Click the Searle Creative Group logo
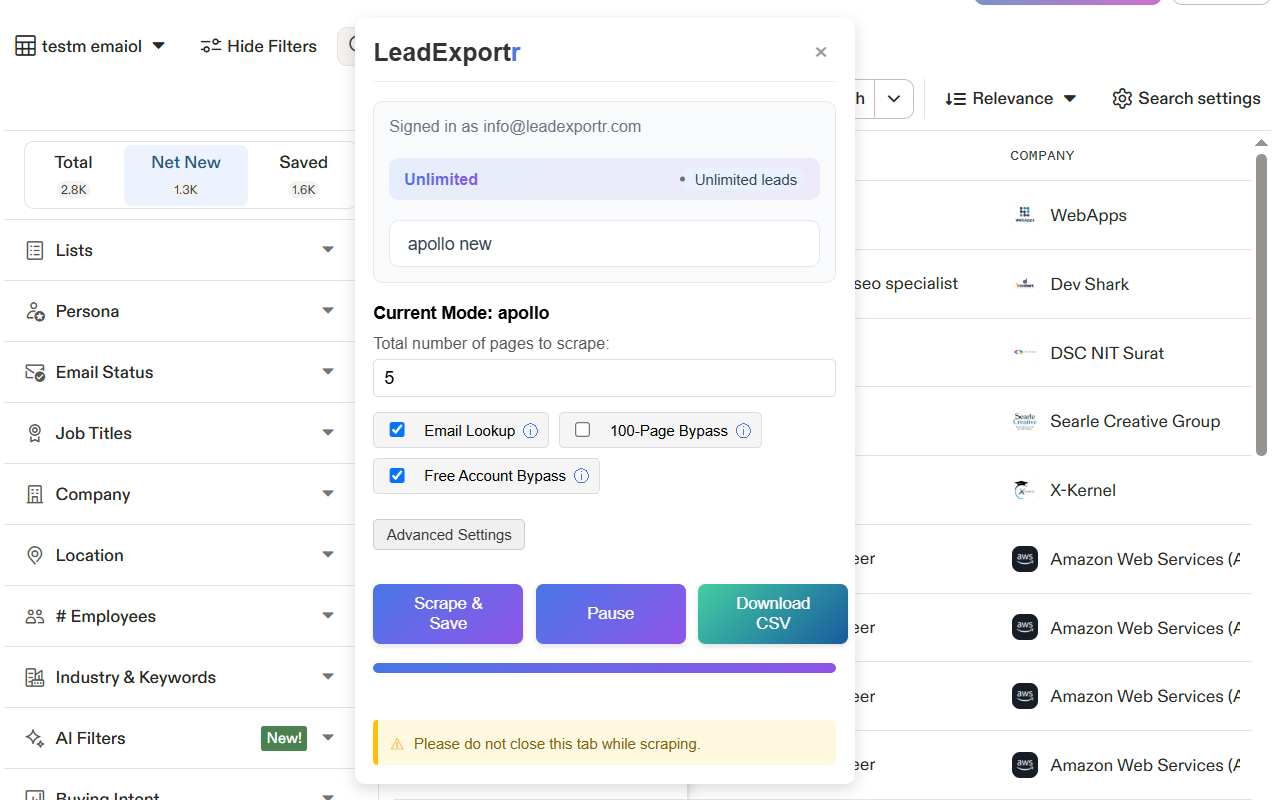The width and height of the screenshot is (1280, 800). click(1024, 421)
